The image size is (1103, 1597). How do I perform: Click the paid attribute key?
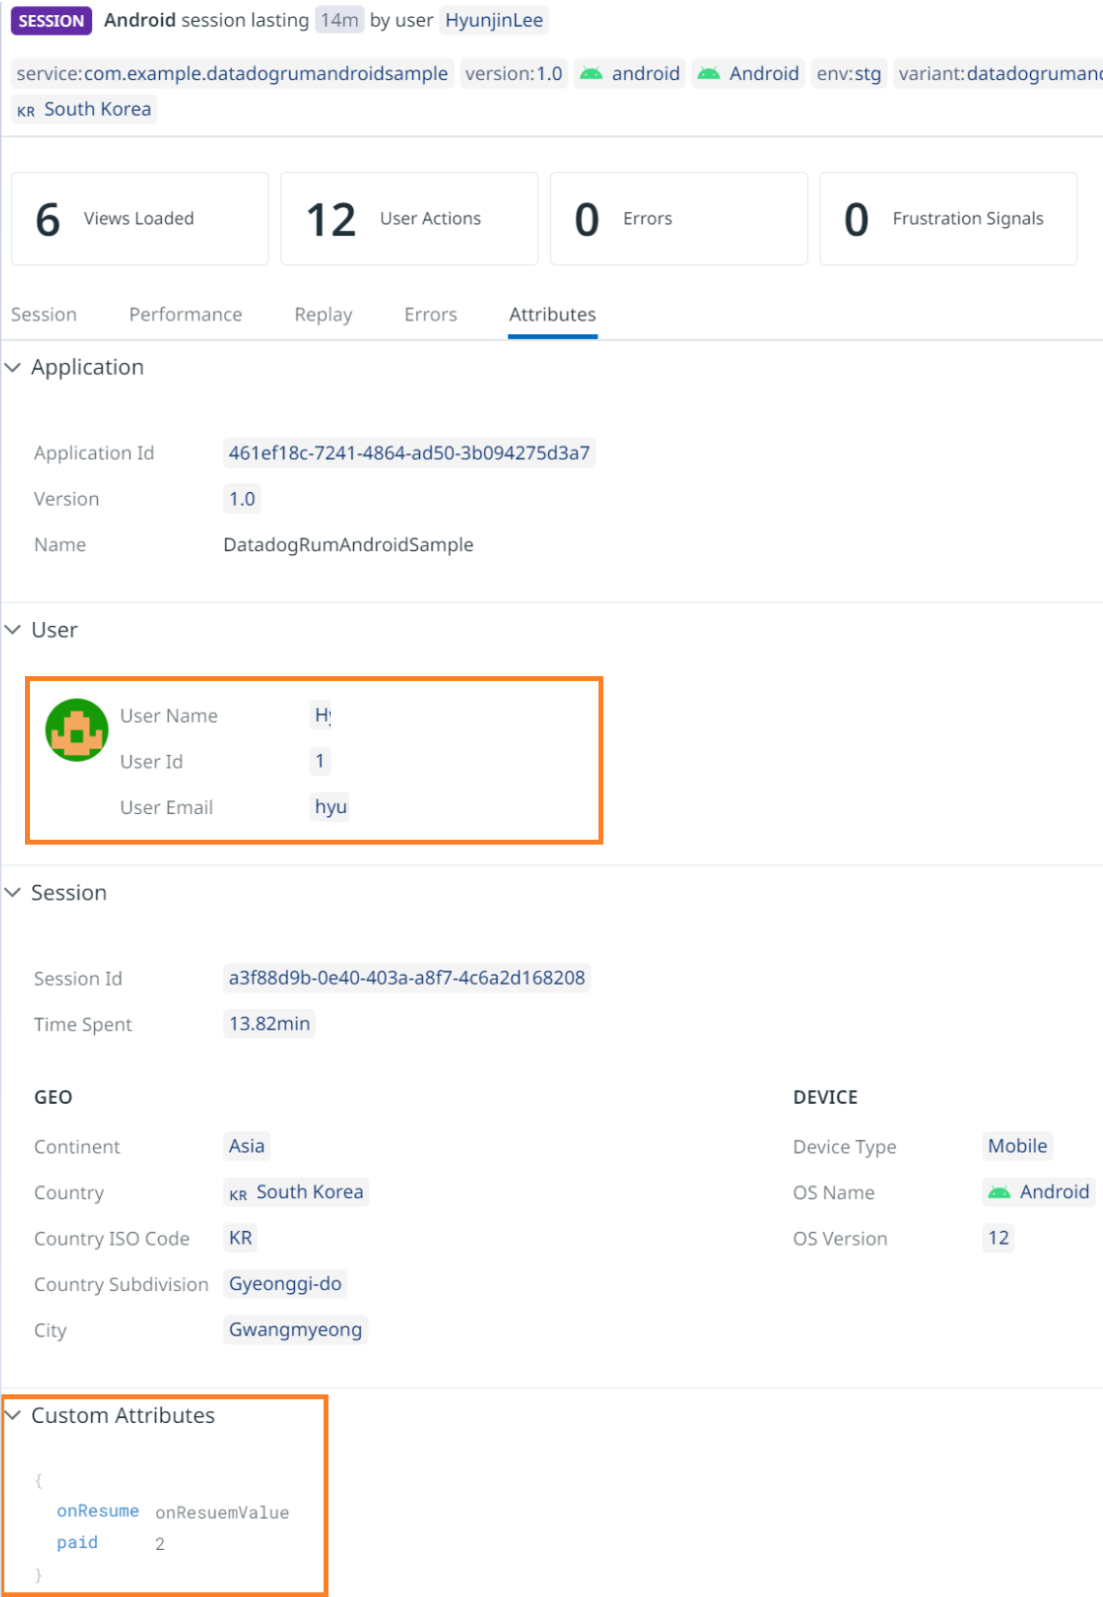[x=77, y=1543]
